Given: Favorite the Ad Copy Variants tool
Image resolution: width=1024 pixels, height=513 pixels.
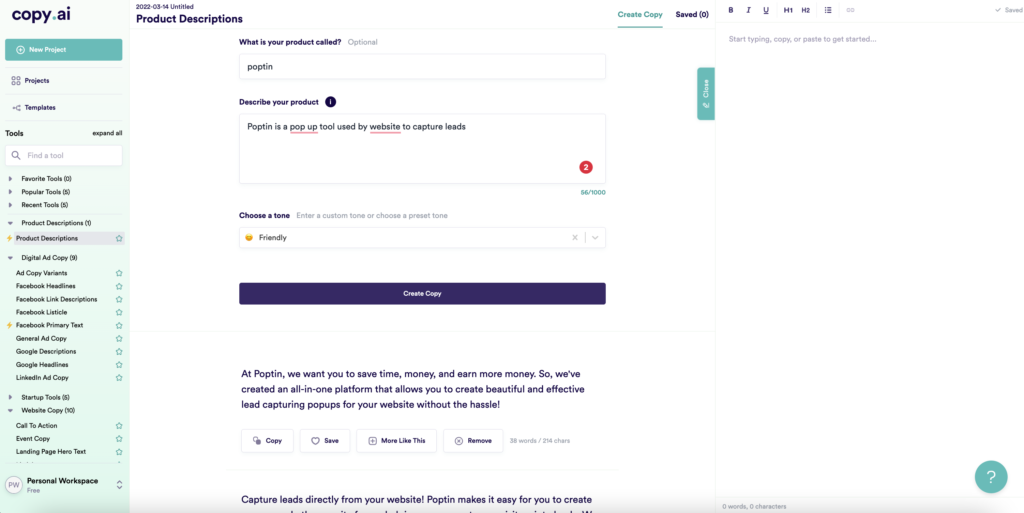Looking at the screenshot, I should (x=119, y=273).
